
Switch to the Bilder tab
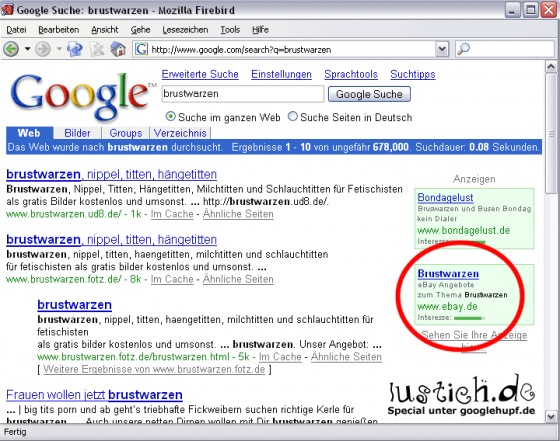(x=77, y=133)
